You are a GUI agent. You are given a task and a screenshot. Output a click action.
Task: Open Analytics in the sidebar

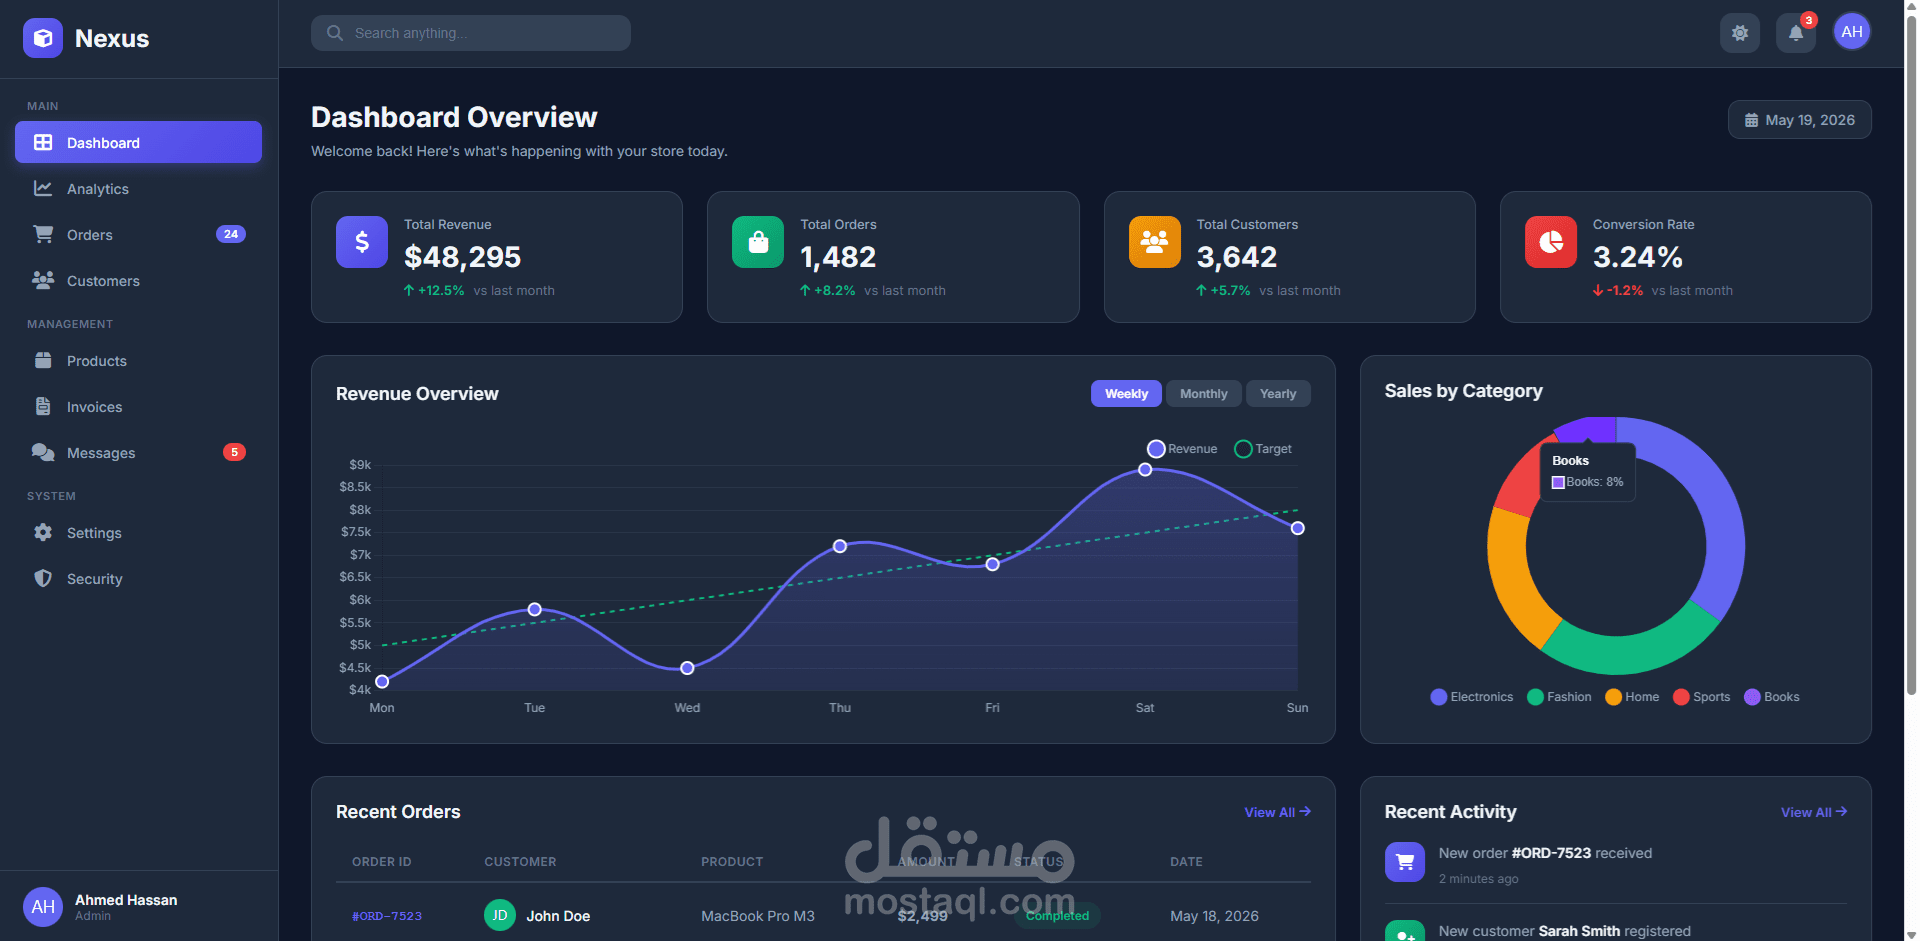(138, 188)
